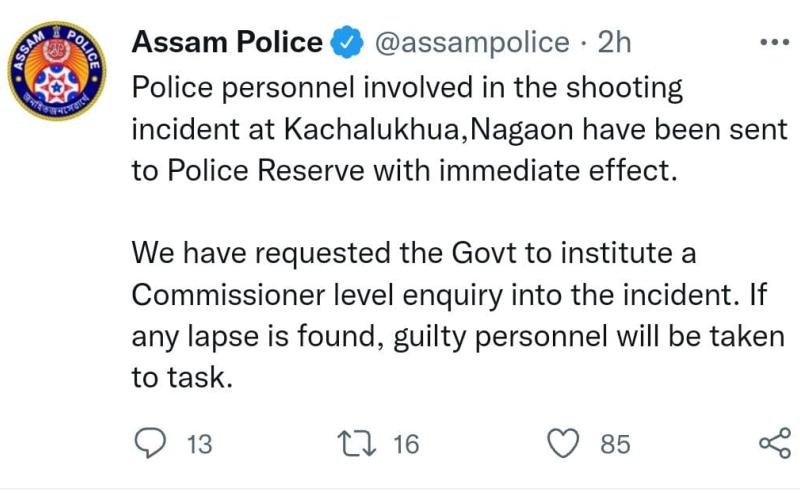Click the retweet count 16
800x500 pixels.
[x=406, y=444]
